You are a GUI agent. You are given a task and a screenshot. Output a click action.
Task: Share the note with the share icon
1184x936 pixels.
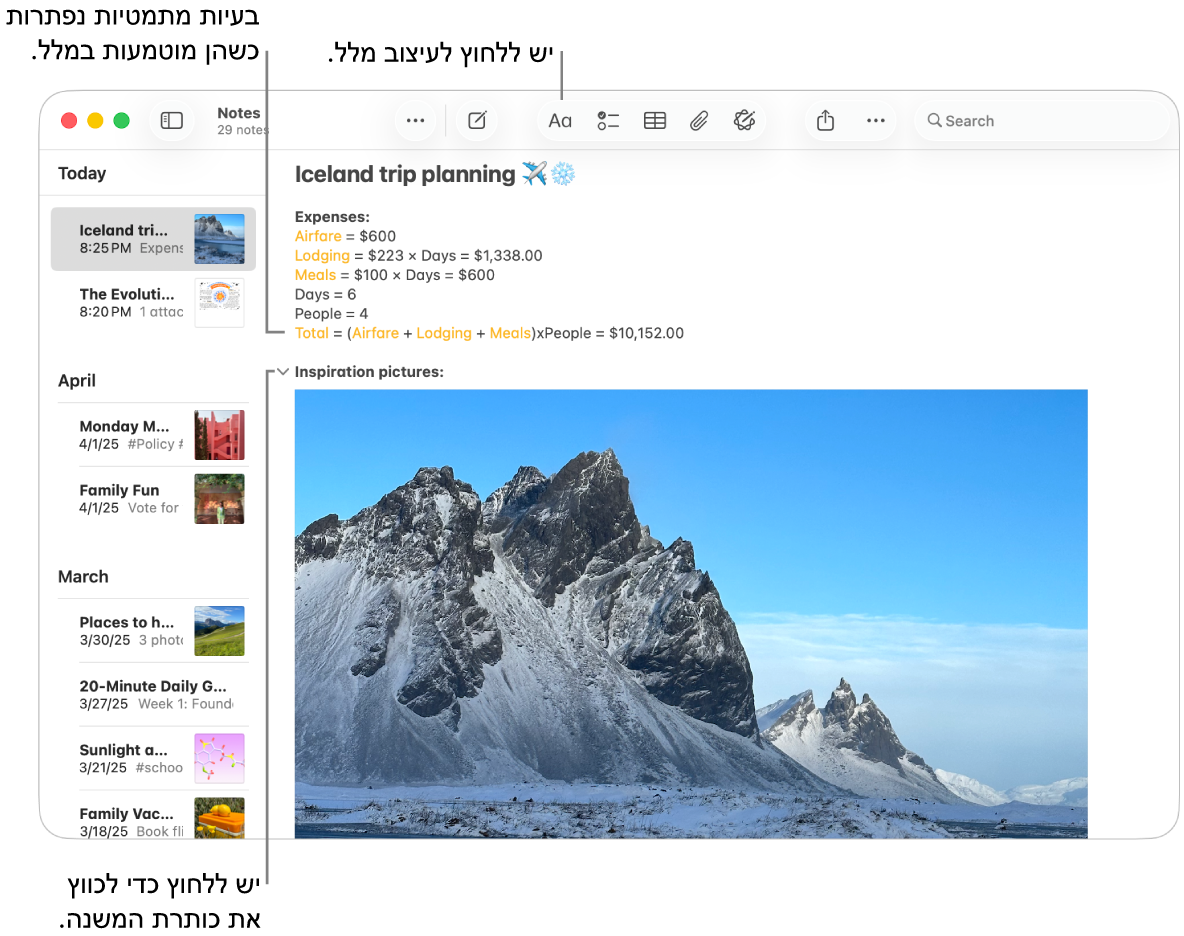tap(825, 121)
